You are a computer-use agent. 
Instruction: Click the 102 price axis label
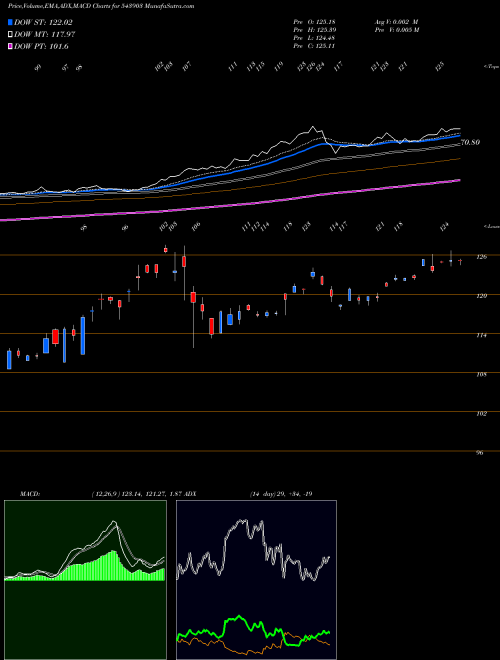pyautogui.click(x=482, y=414)
